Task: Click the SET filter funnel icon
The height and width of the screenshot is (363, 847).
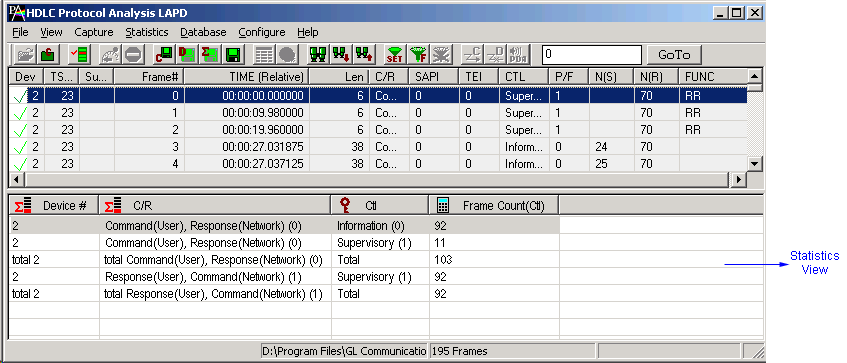Action: (x=395, y=55)
